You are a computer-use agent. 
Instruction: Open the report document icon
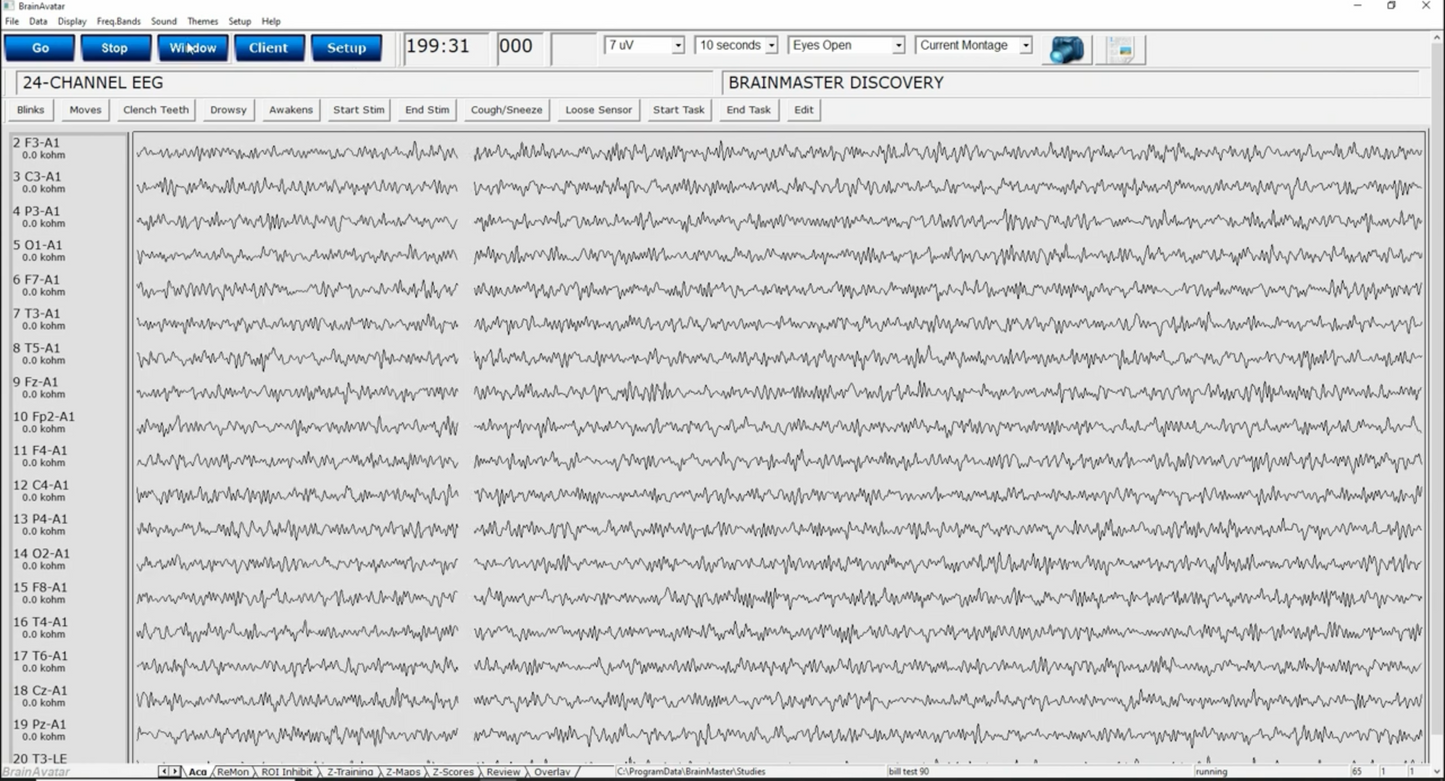coord(1121,49)
